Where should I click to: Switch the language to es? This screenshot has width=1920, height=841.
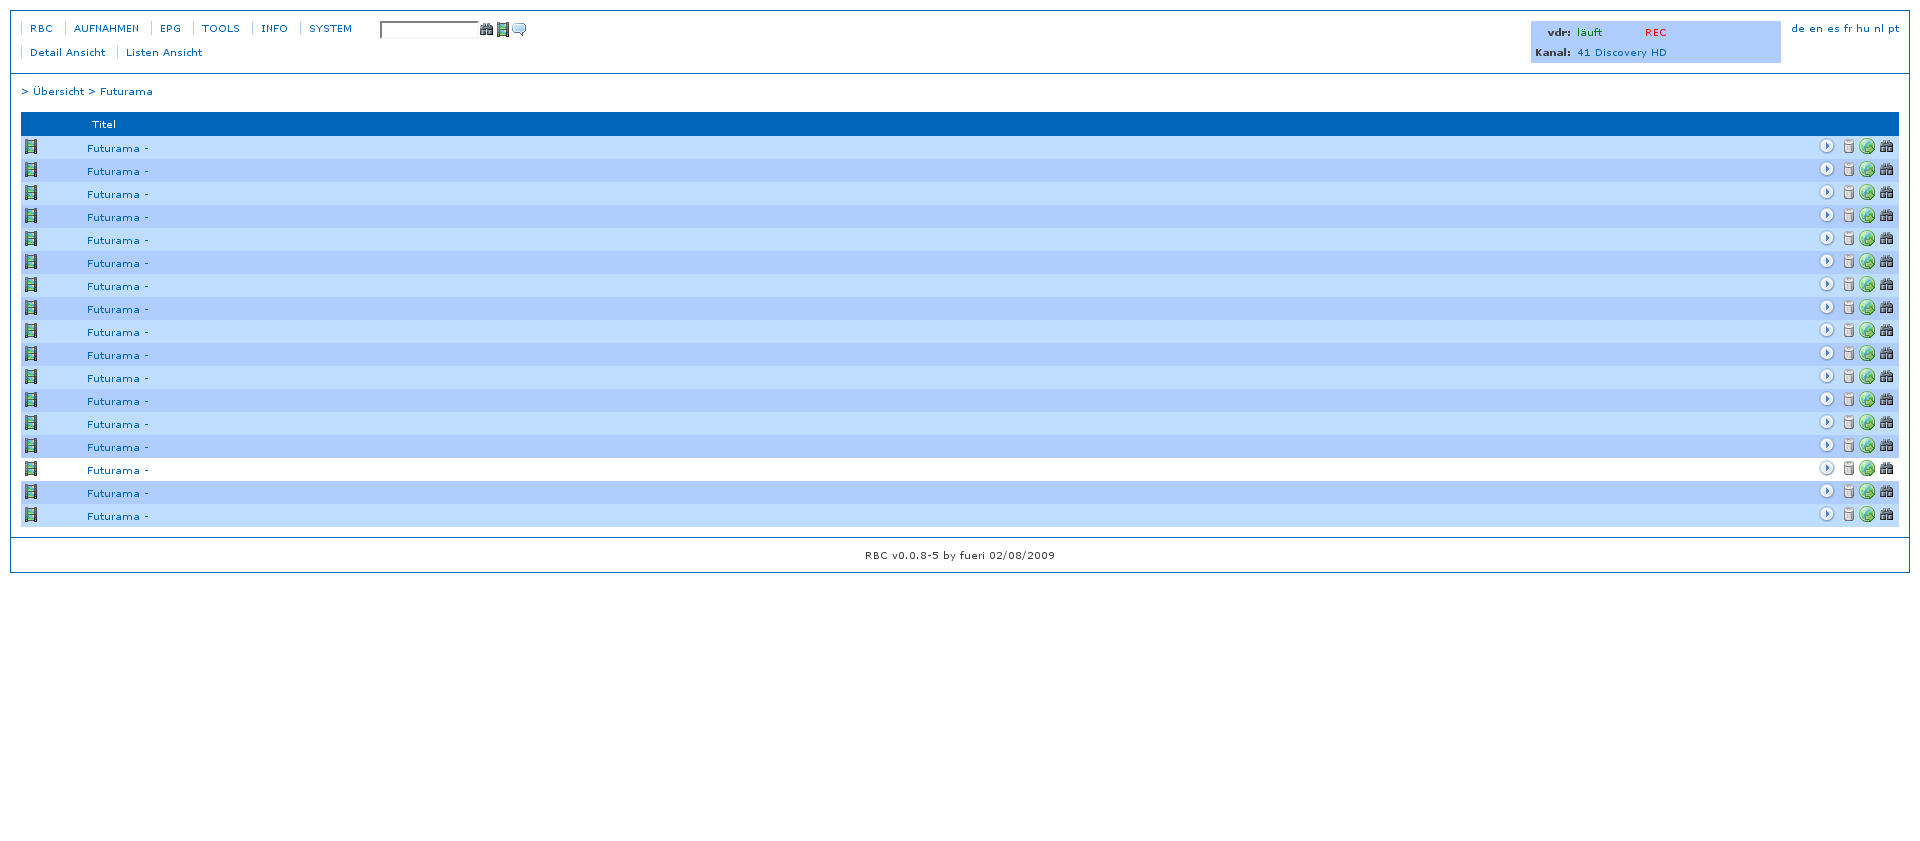click(x=1833, y=29)
